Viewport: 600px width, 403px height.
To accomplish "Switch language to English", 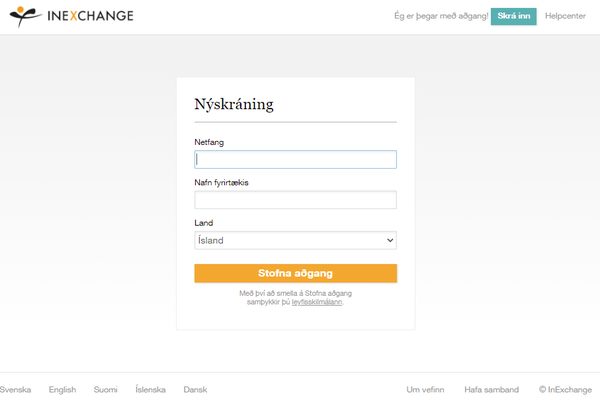I will 62,389.
